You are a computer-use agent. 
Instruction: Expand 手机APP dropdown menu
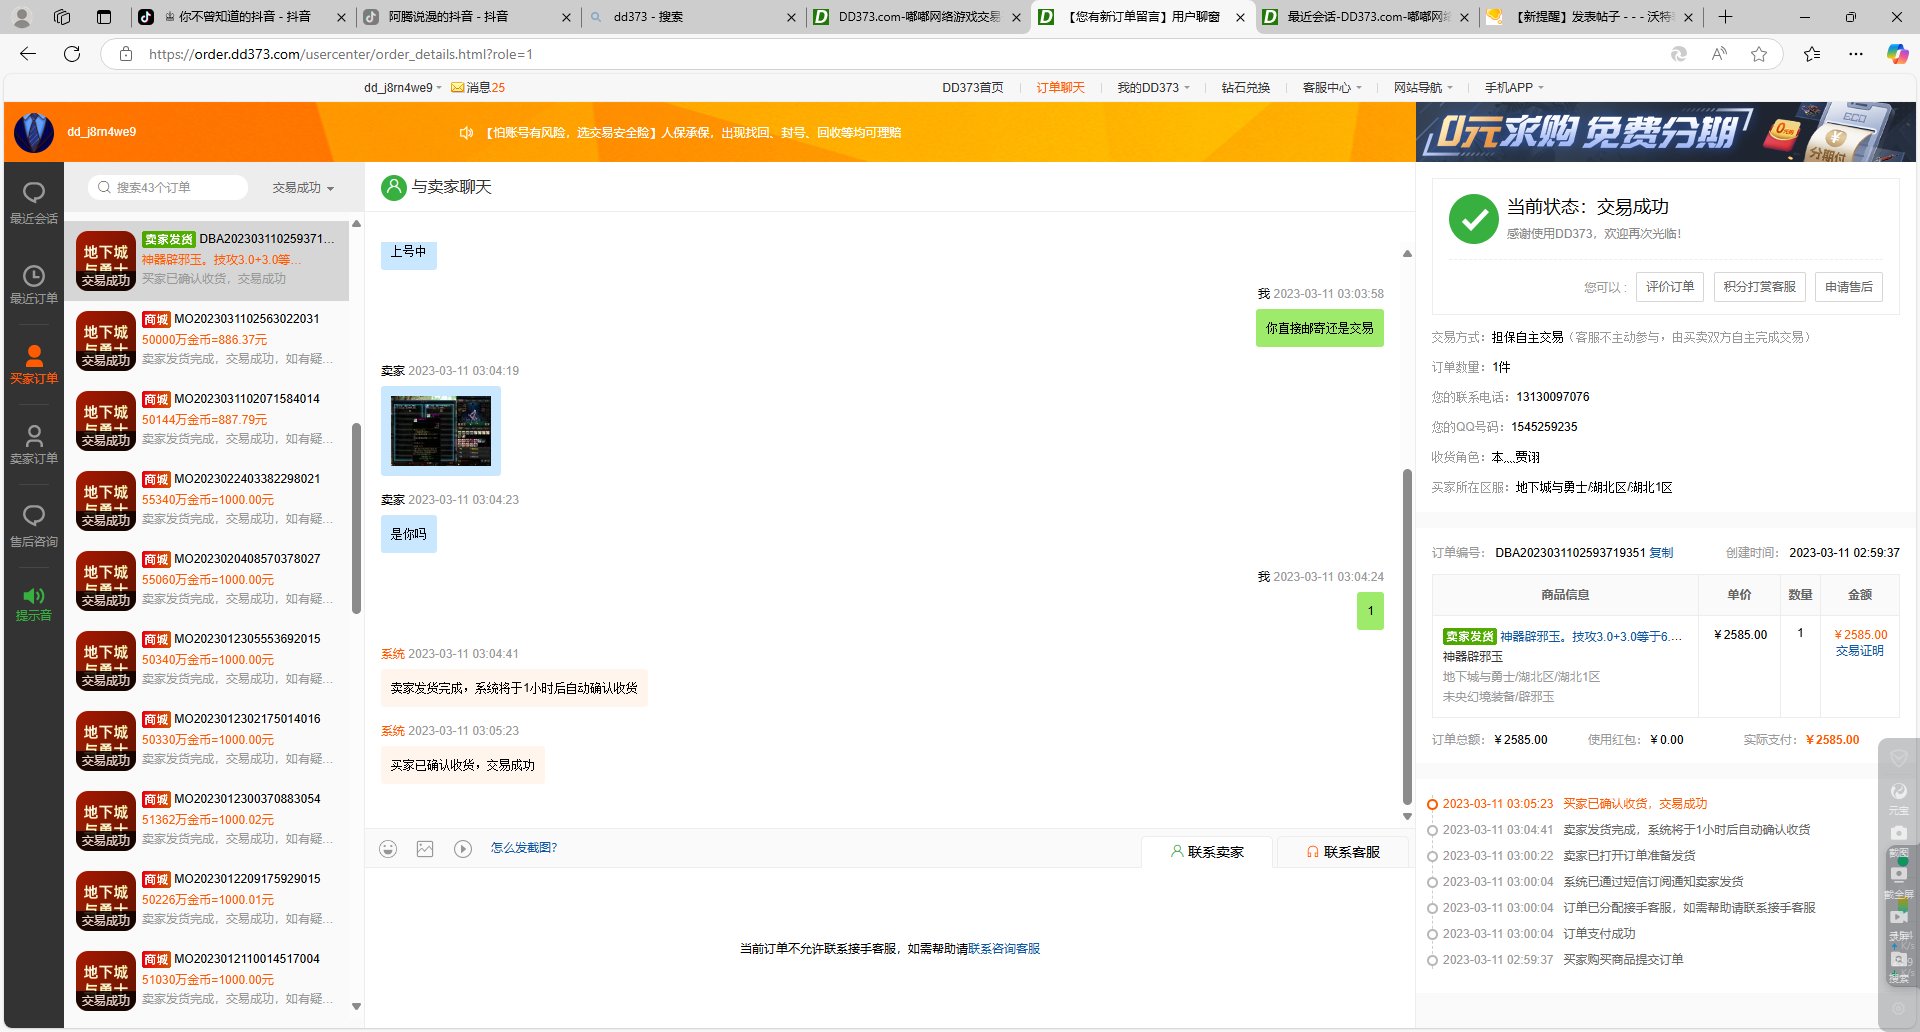[1514, 88]
